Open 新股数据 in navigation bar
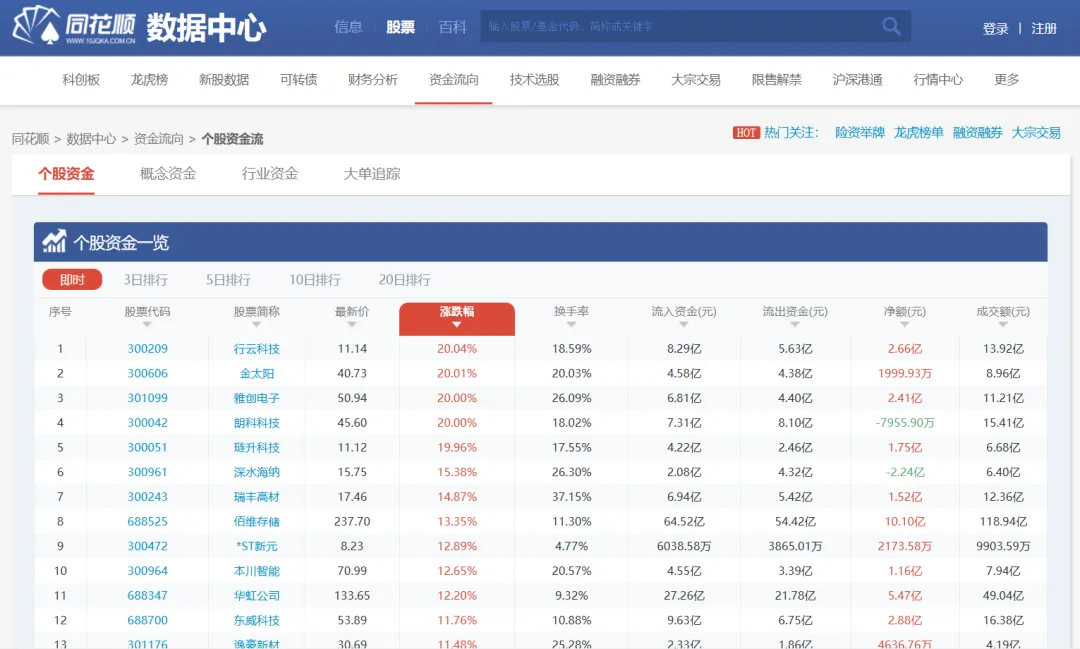 coord(224,80)
